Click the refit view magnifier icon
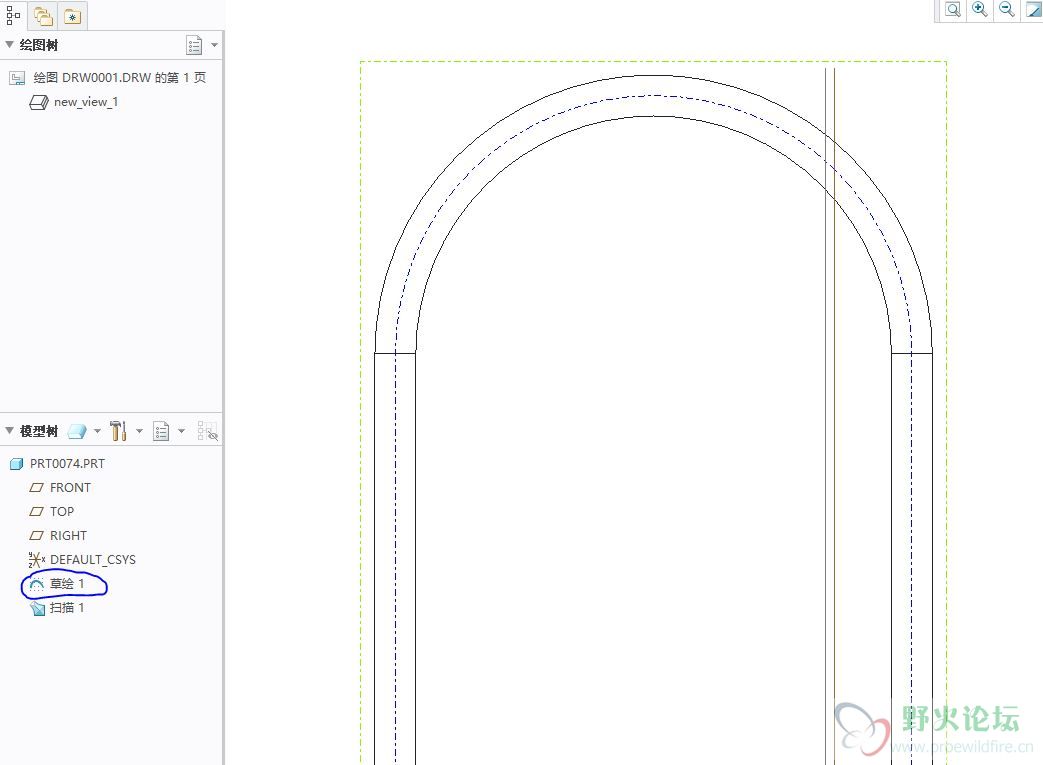1043x765 pixels. pyautogui.click(x=953, y=9)
